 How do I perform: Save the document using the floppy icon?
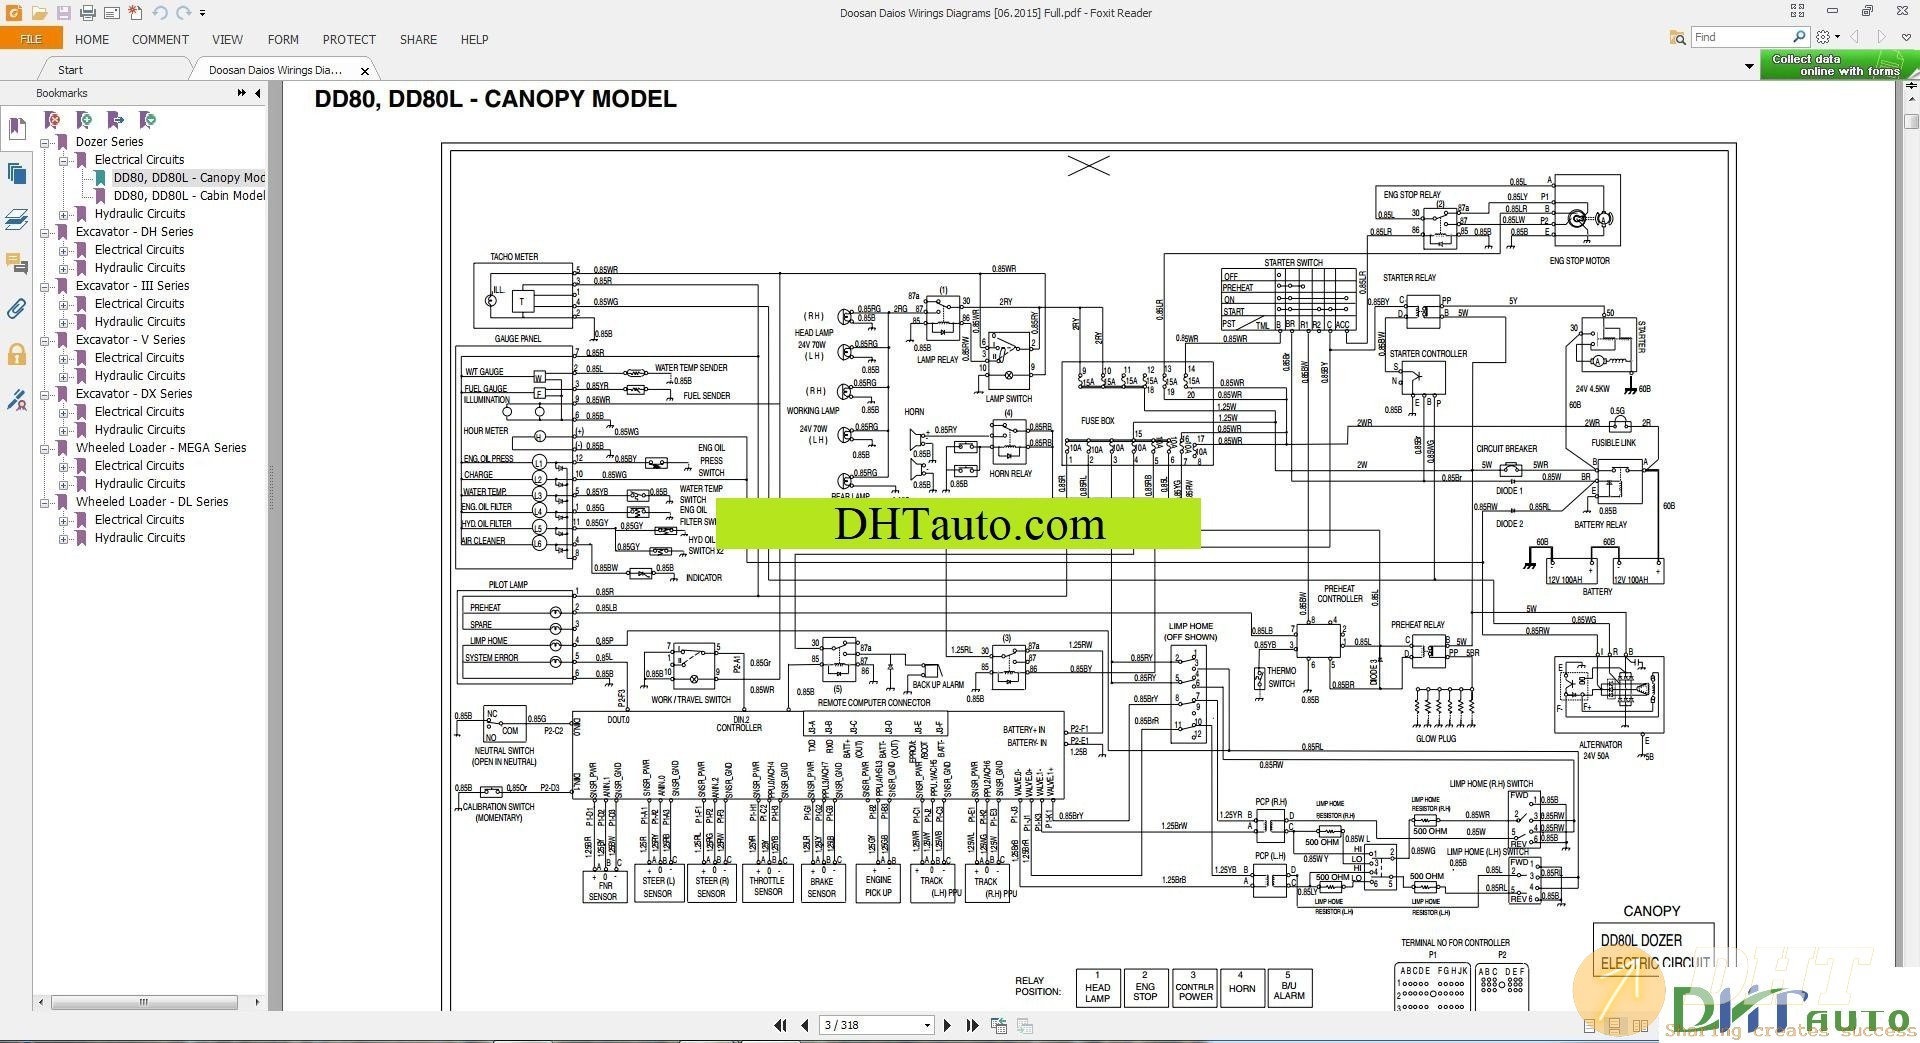point(63,13)
